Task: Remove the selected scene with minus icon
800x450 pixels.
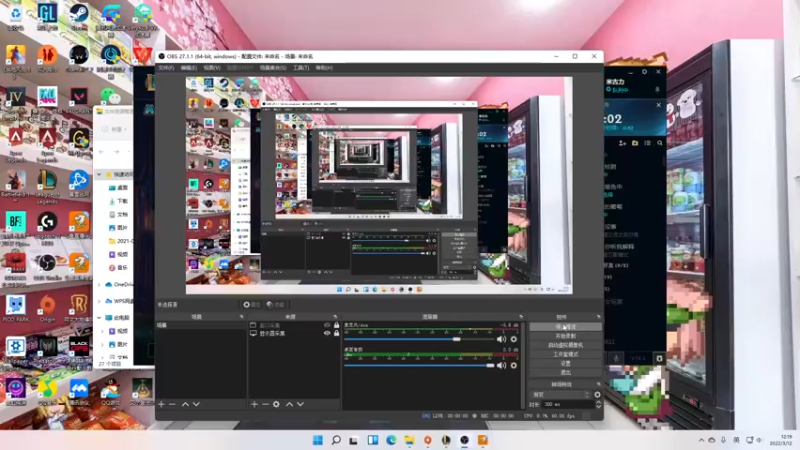Action: [172, 404]
